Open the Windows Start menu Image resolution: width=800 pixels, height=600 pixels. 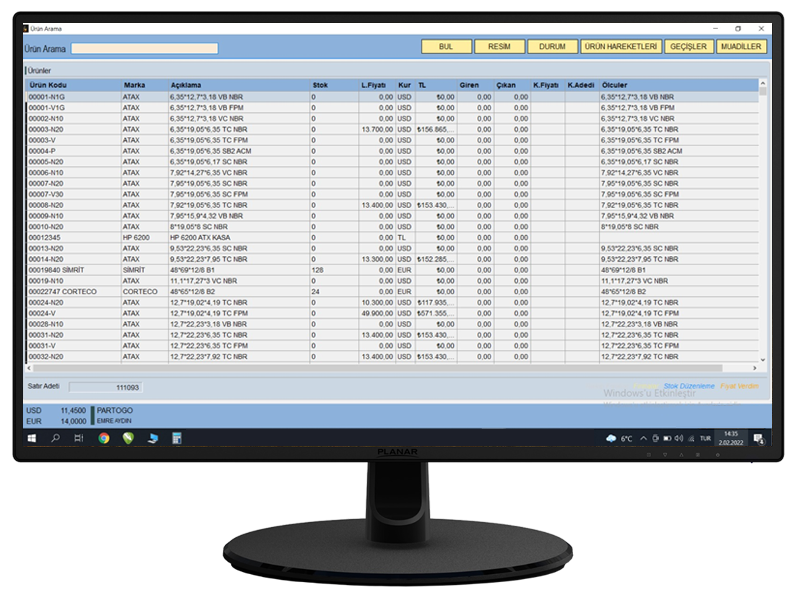pos(32,438)
